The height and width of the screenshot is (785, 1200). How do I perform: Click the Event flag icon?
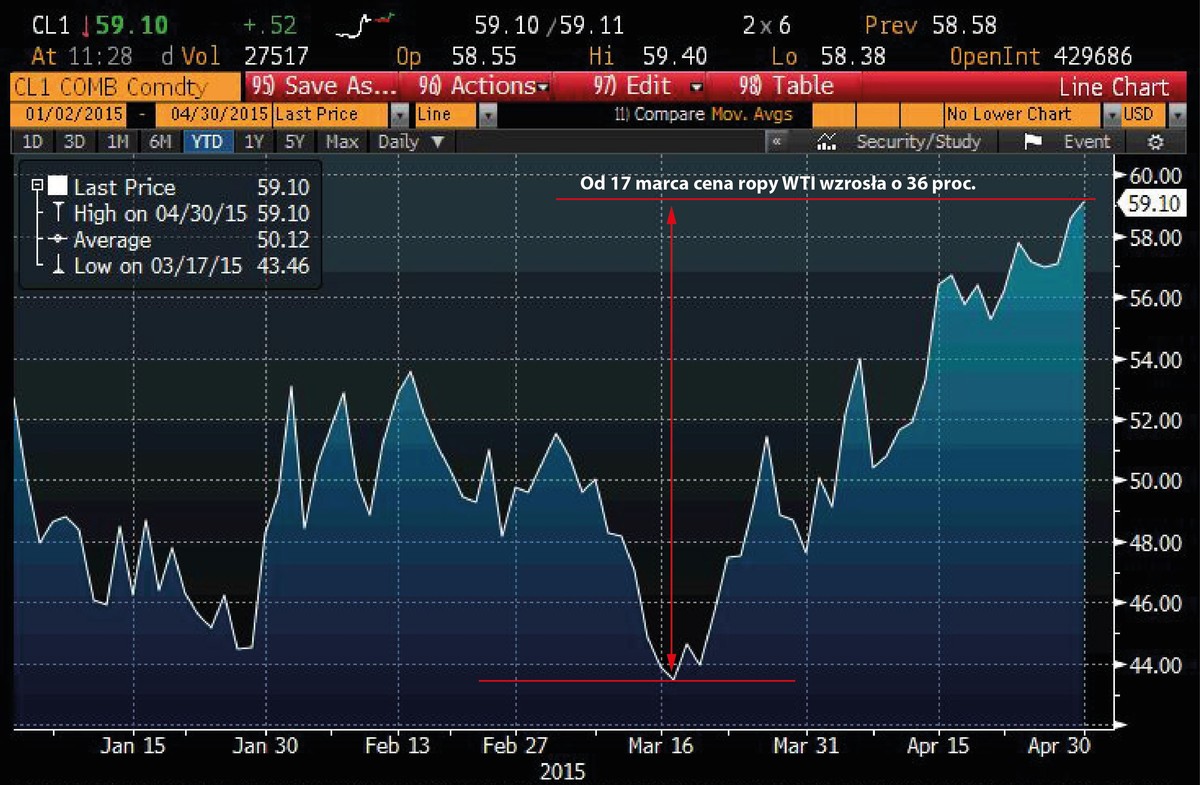(1033, 141)
